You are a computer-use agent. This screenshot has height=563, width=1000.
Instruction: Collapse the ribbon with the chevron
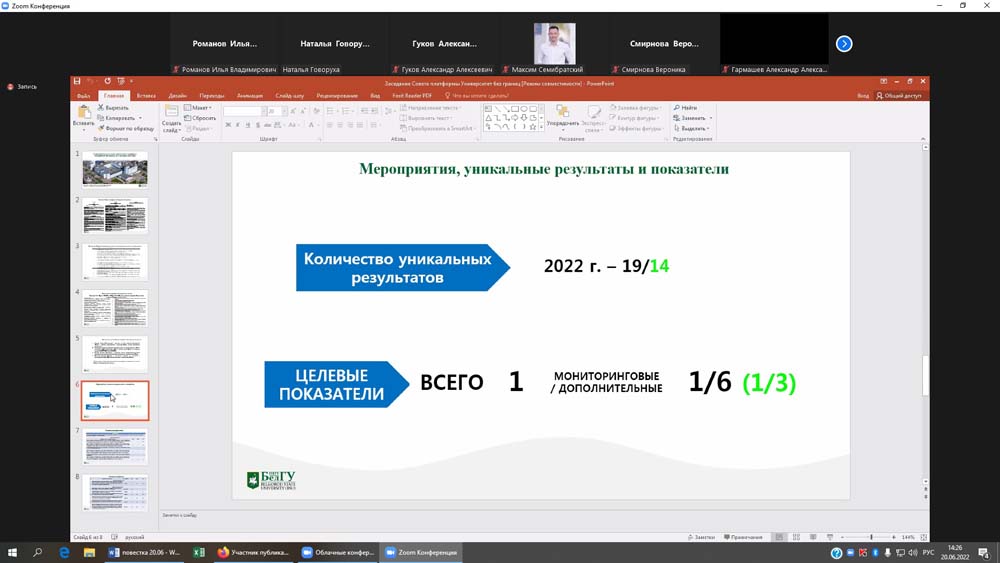click(x=922, y=138)
